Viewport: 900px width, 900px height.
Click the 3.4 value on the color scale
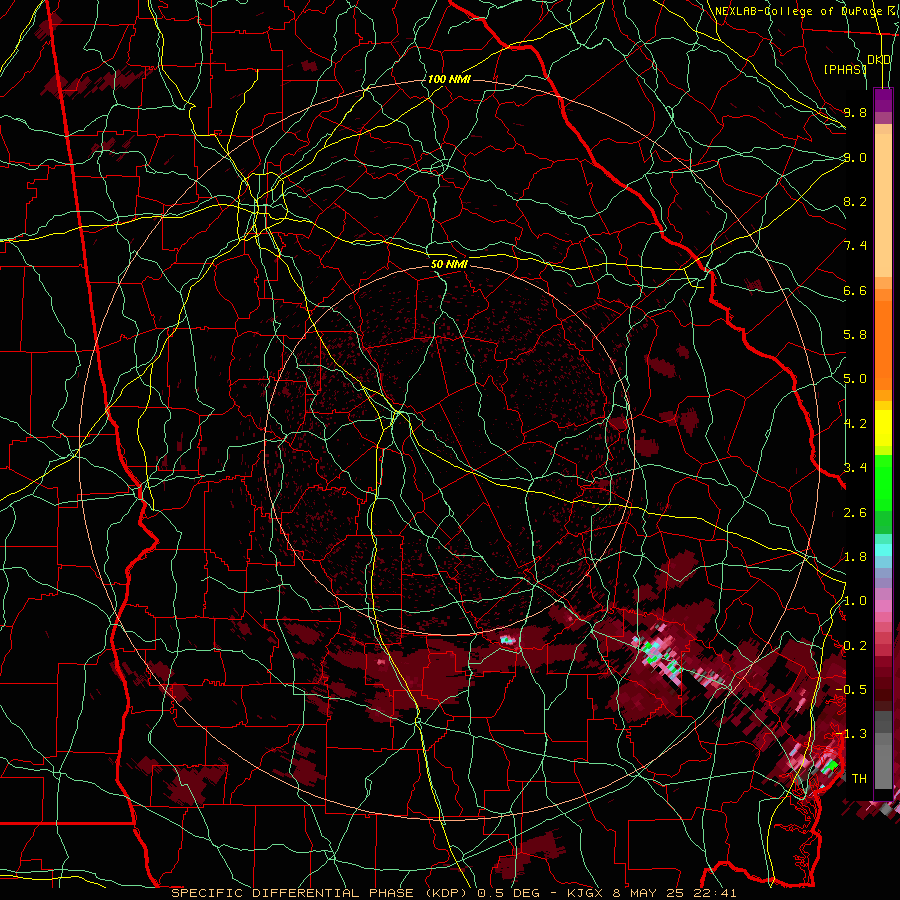(x=855, y=468)
